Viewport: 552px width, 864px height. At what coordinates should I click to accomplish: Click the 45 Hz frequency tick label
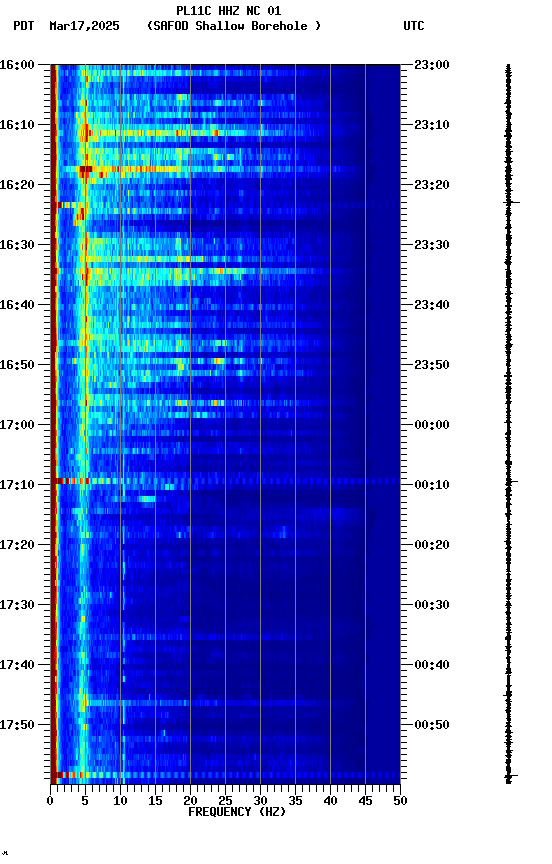coord(365,801)
